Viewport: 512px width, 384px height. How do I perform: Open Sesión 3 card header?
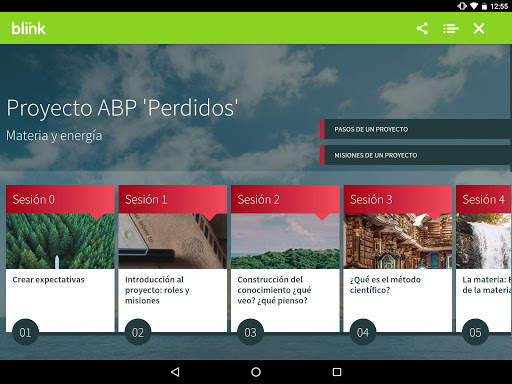(x=398, y=199)
